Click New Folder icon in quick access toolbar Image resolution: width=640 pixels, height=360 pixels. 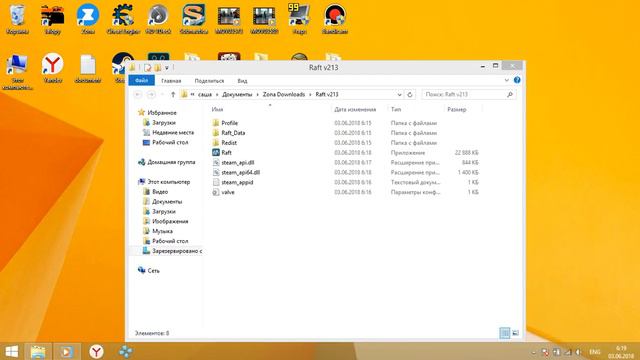point(158,67)
